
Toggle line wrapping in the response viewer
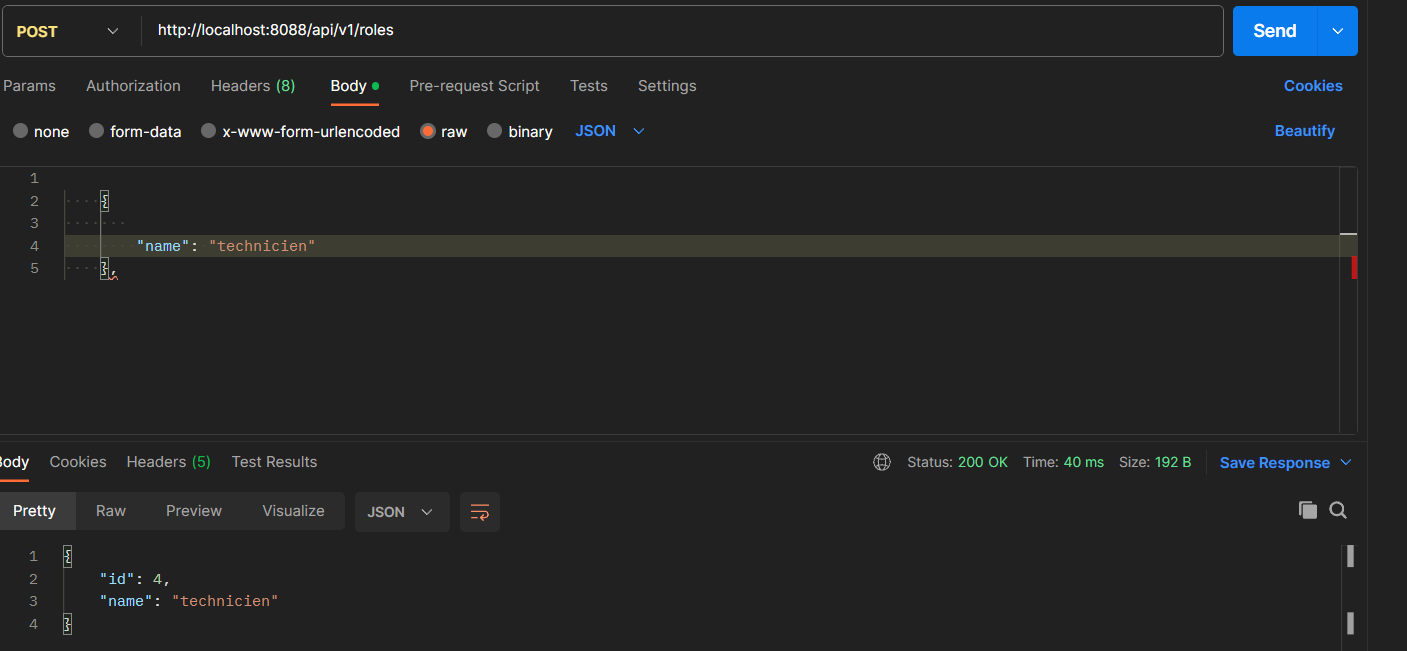click(x=479, y=511)
